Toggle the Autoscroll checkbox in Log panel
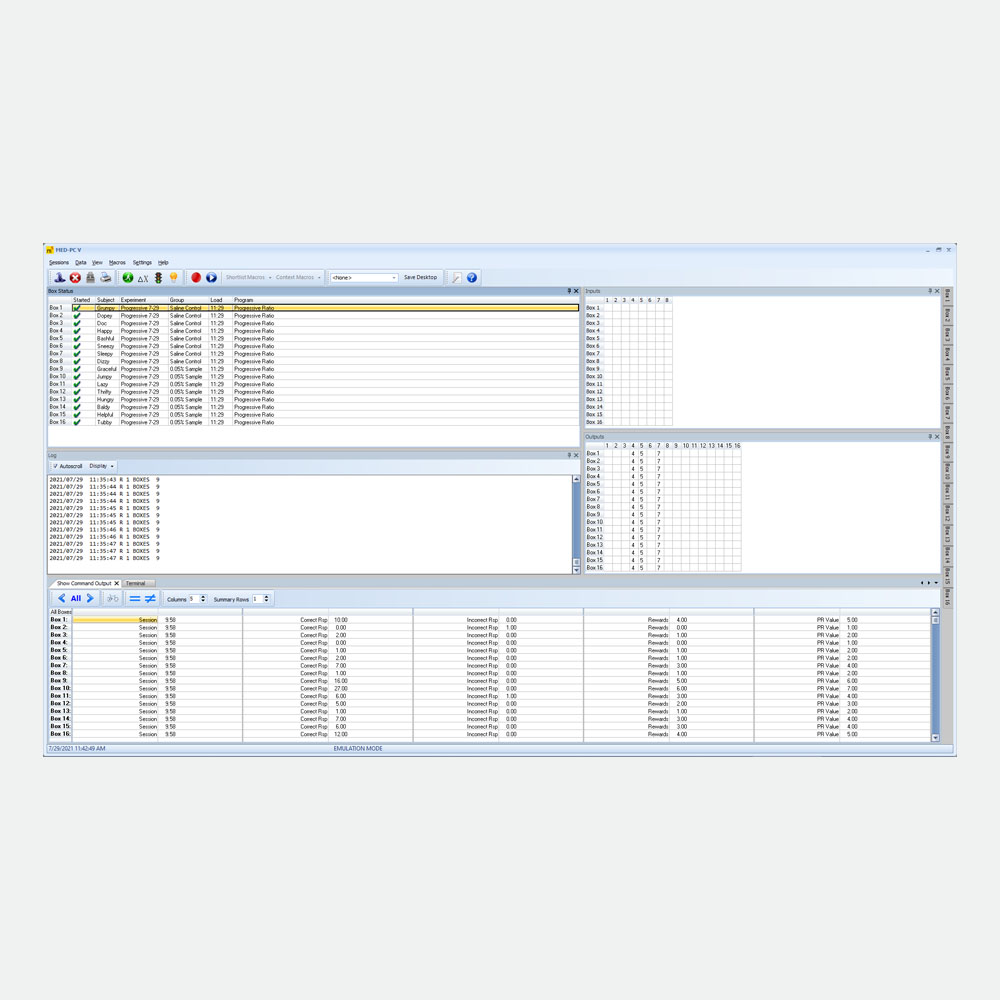 click(x=55, y=466)
